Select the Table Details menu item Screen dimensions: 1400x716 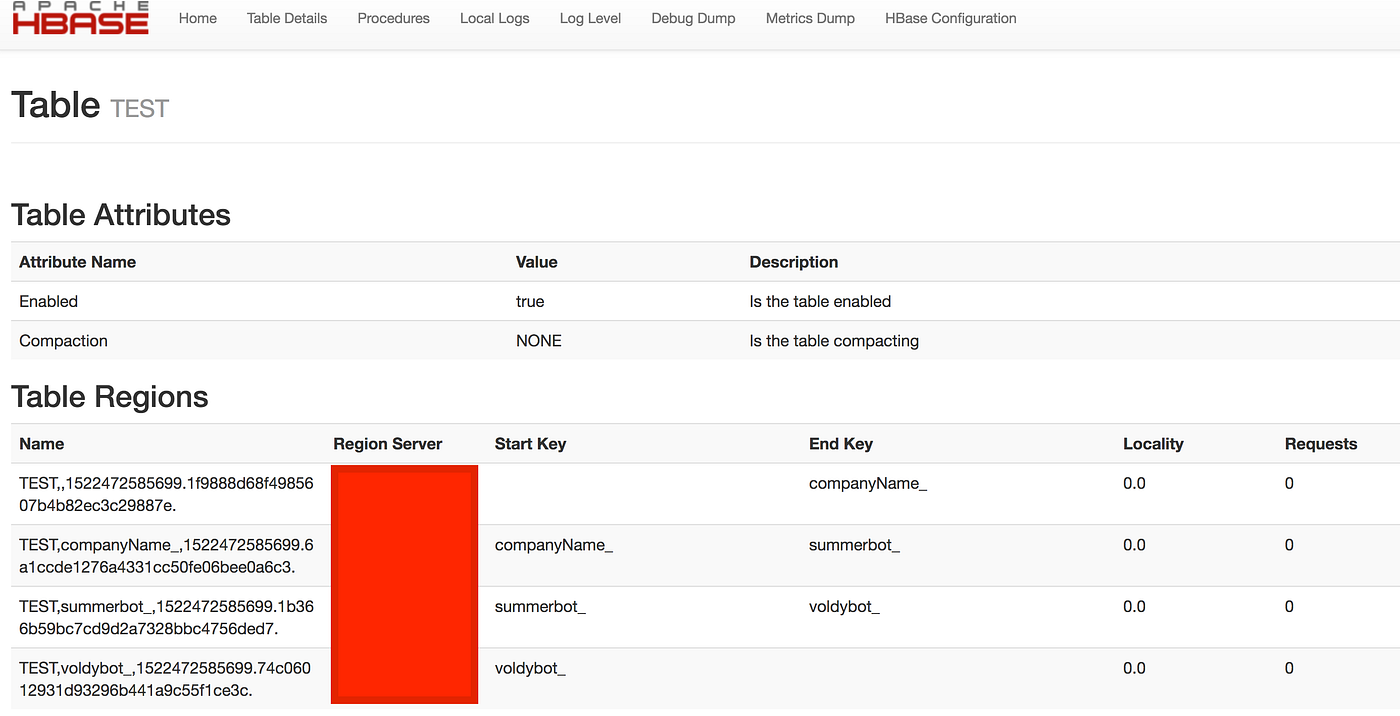[x=286, y=18]
